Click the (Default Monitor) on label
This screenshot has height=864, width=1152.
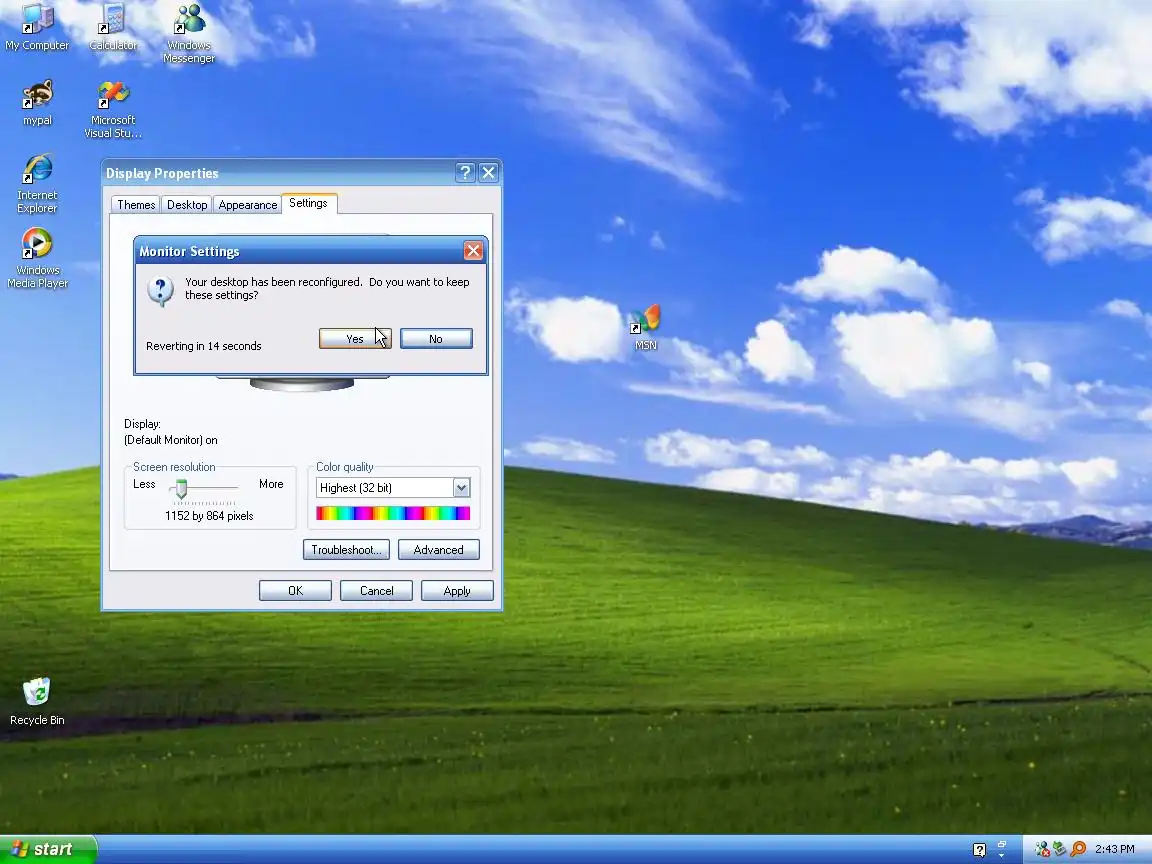coord(170,440)
